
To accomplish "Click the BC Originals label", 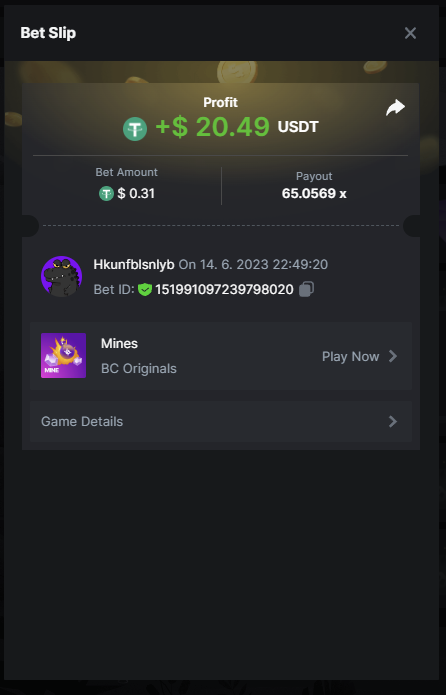I will pos(139,368).
